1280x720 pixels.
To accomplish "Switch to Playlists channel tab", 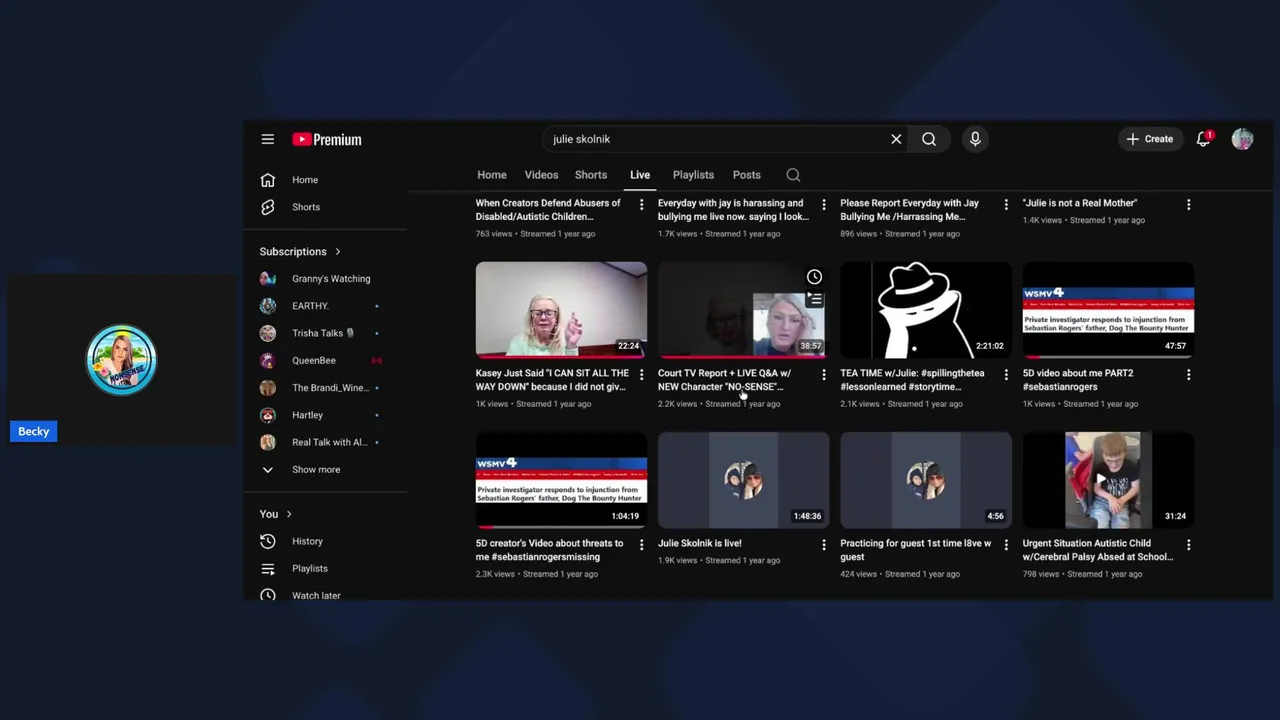I will [x=693, y=175].
